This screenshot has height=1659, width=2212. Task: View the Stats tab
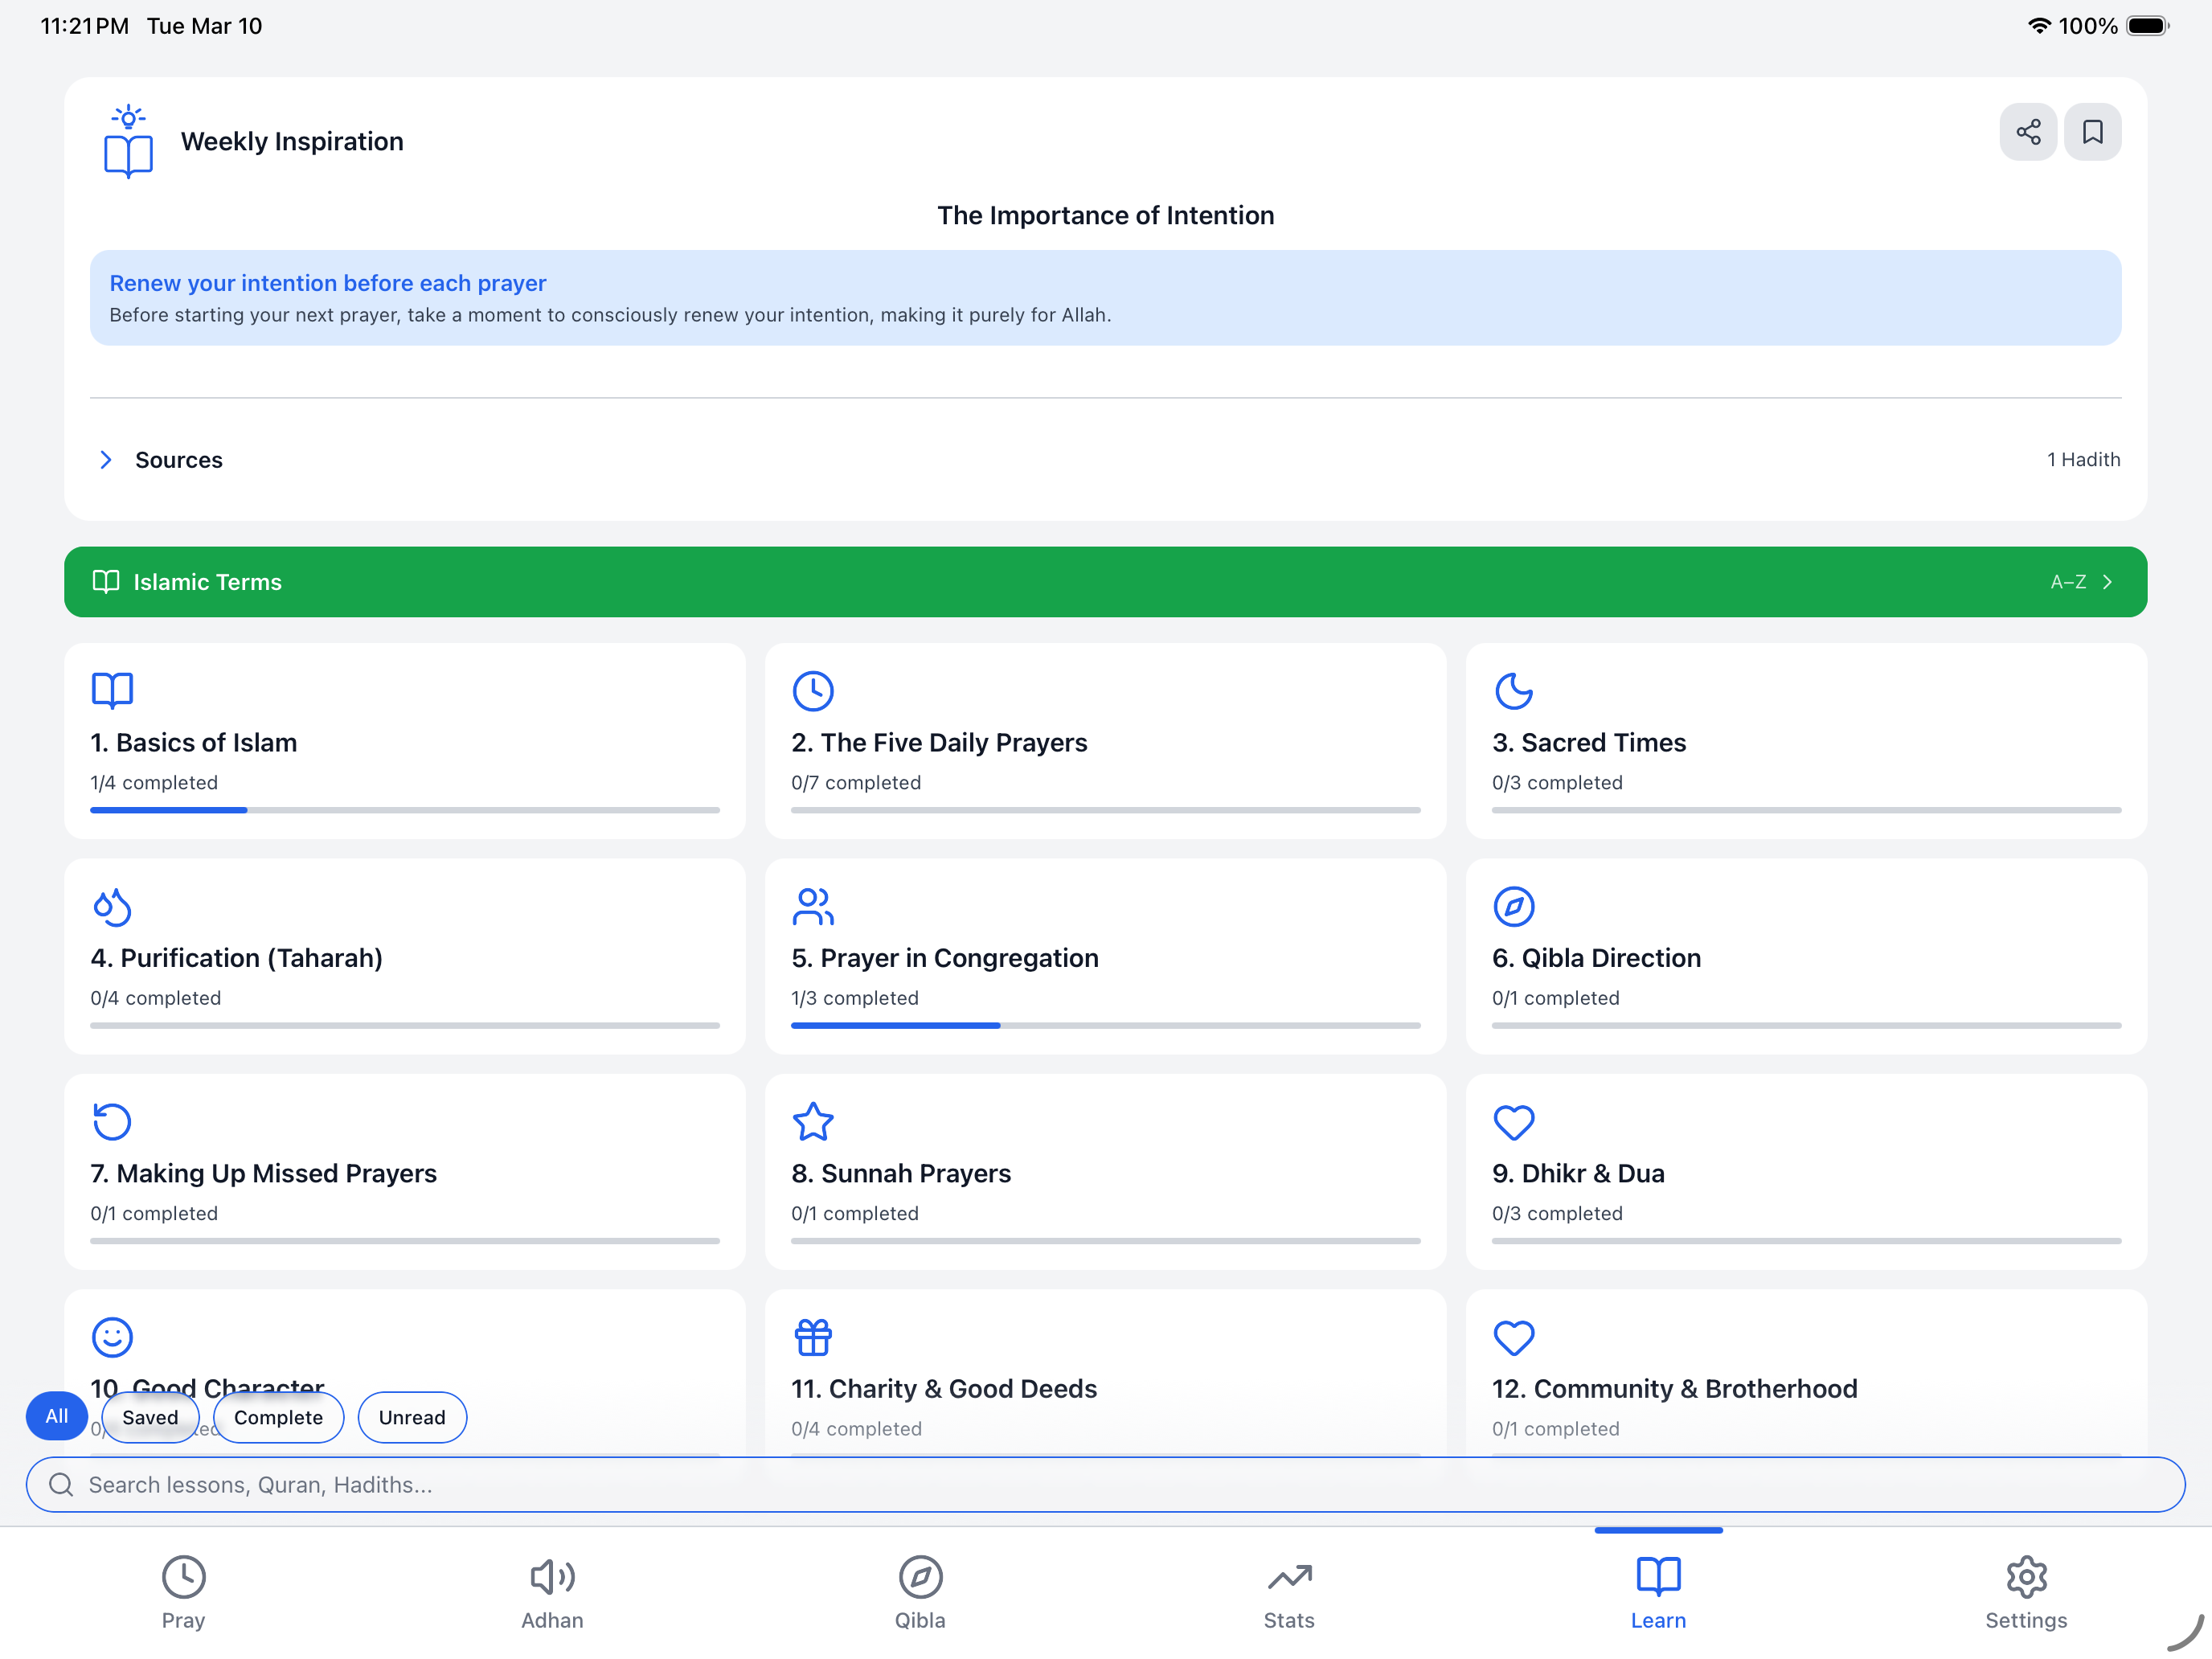tap(1289, 1592)
